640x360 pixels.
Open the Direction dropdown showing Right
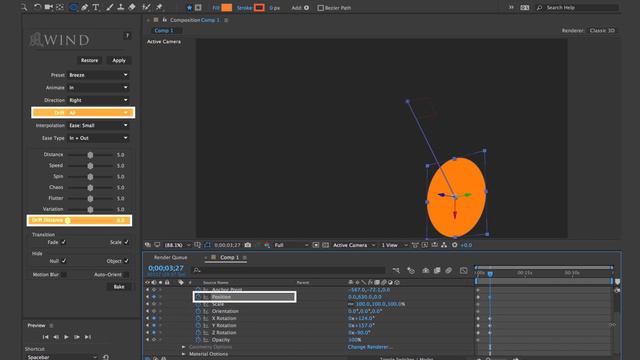coord(98,100)
